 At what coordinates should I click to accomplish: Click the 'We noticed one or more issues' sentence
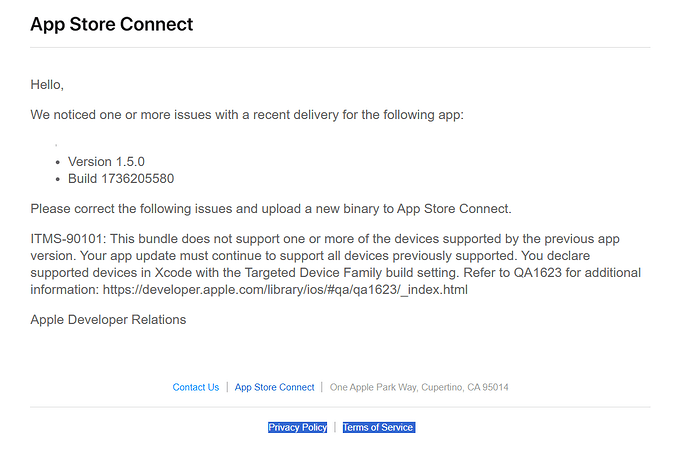(x=247, y=115)
